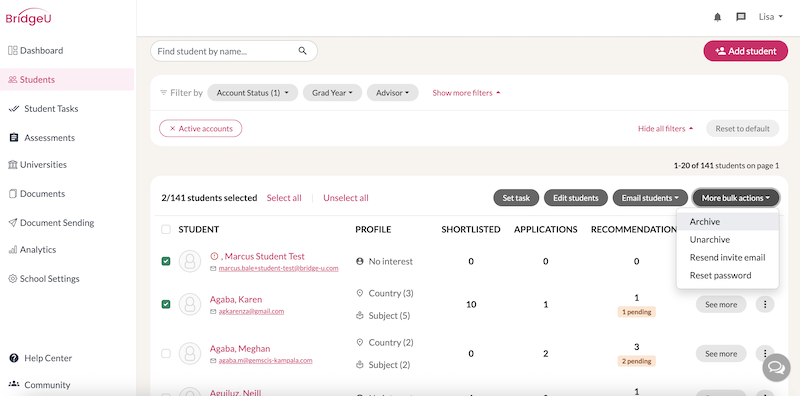Image resolution: width=800 pixels, height=396 pixels.
Task: Click the SHORTLISTED column header
Action: point(470,230)
